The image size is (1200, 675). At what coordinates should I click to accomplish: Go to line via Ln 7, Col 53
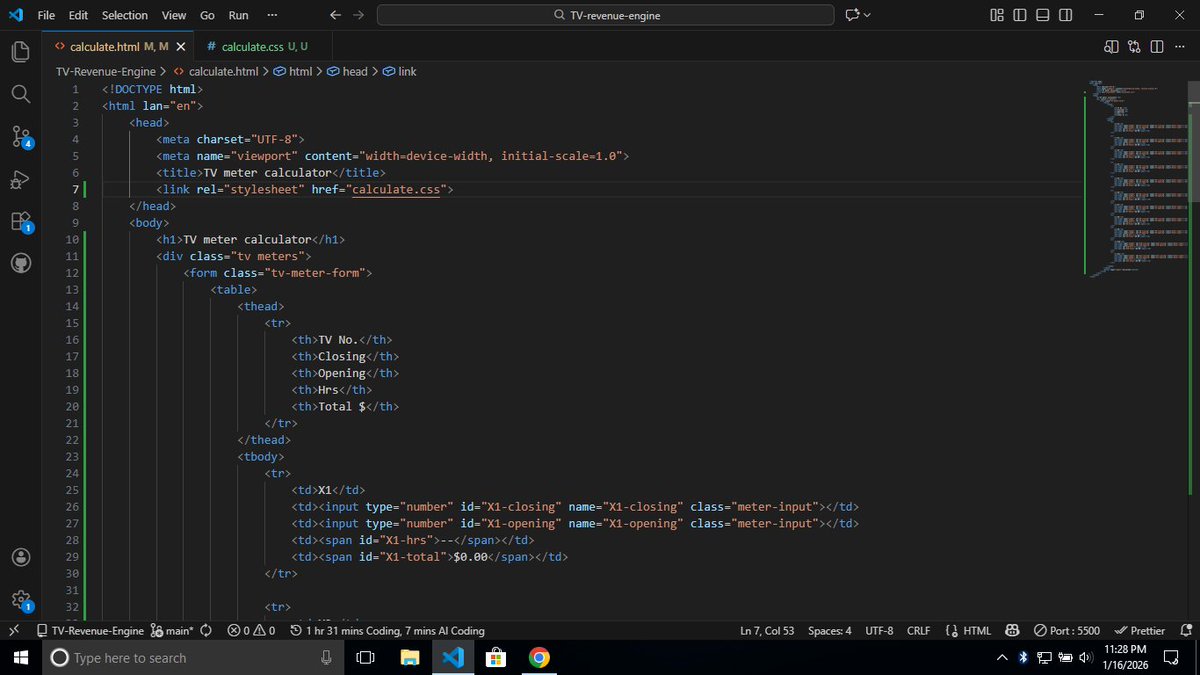[767, 631]
